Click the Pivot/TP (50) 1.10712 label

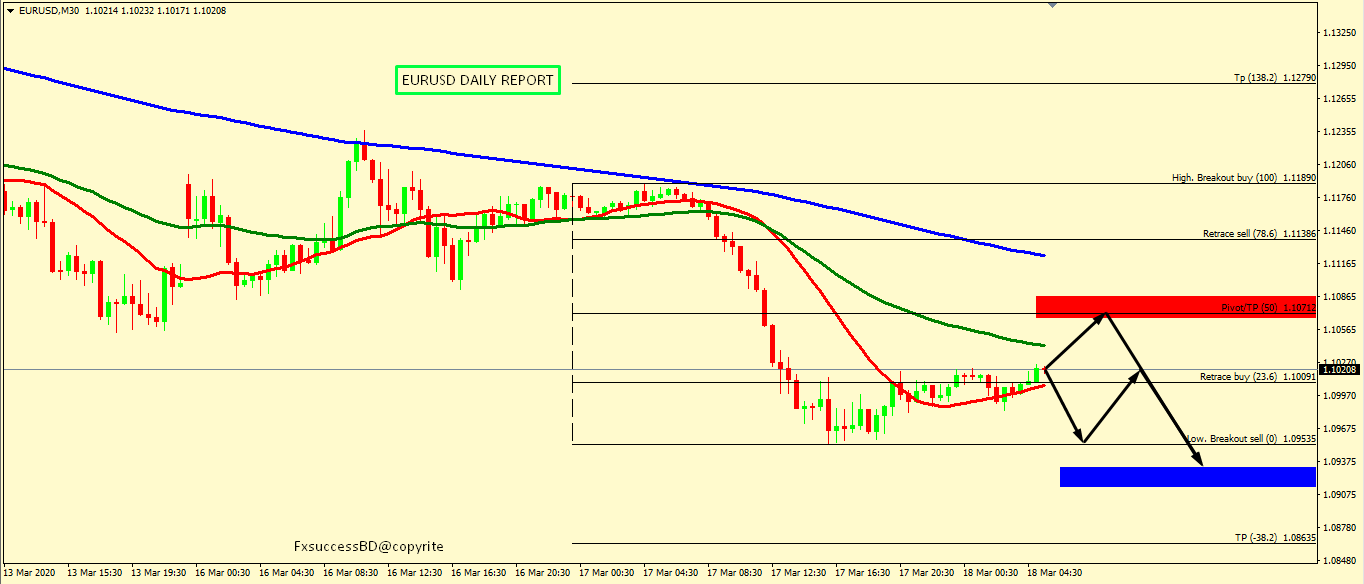(x=1263, y=307)
